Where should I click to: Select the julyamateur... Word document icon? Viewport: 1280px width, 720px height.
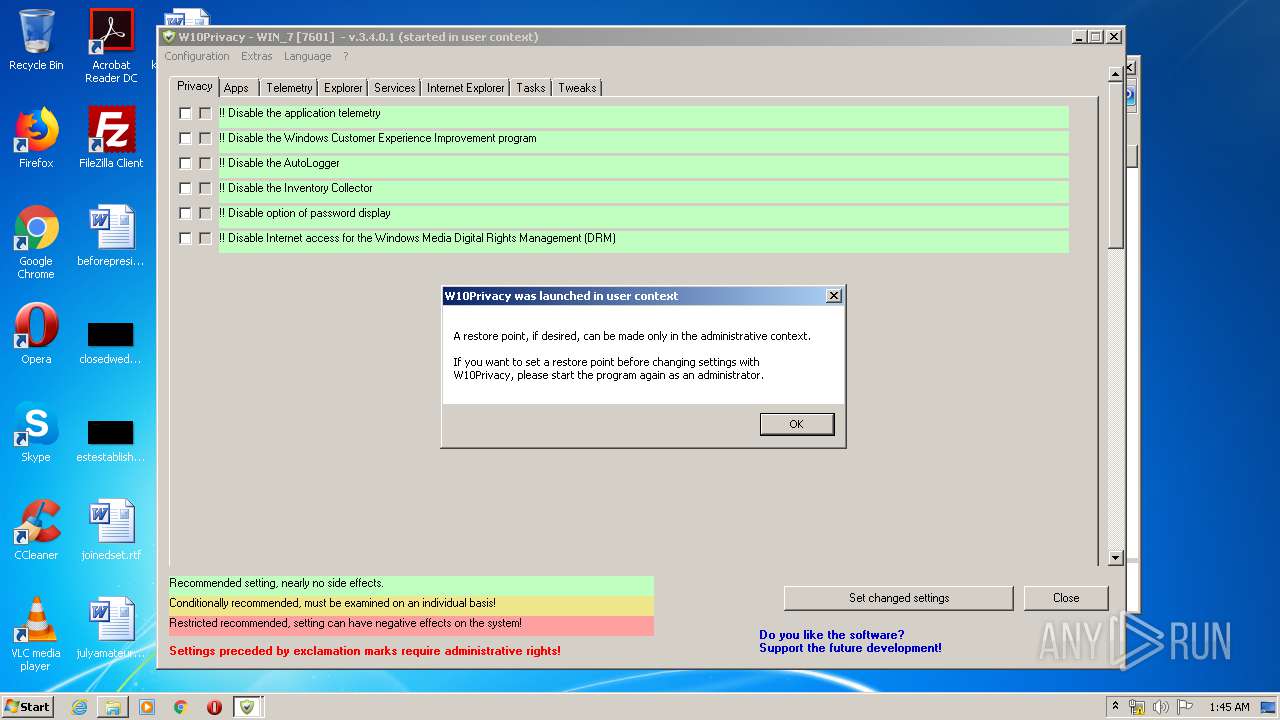click(x=111, y=628)
